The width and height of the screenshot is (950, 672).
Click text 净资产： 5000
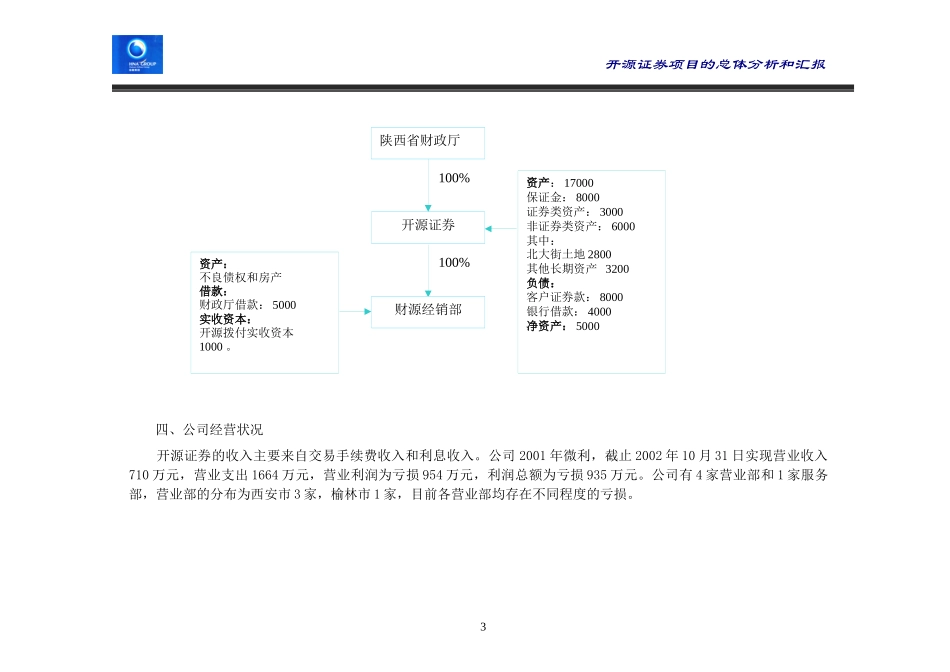(x=563, y=327)
